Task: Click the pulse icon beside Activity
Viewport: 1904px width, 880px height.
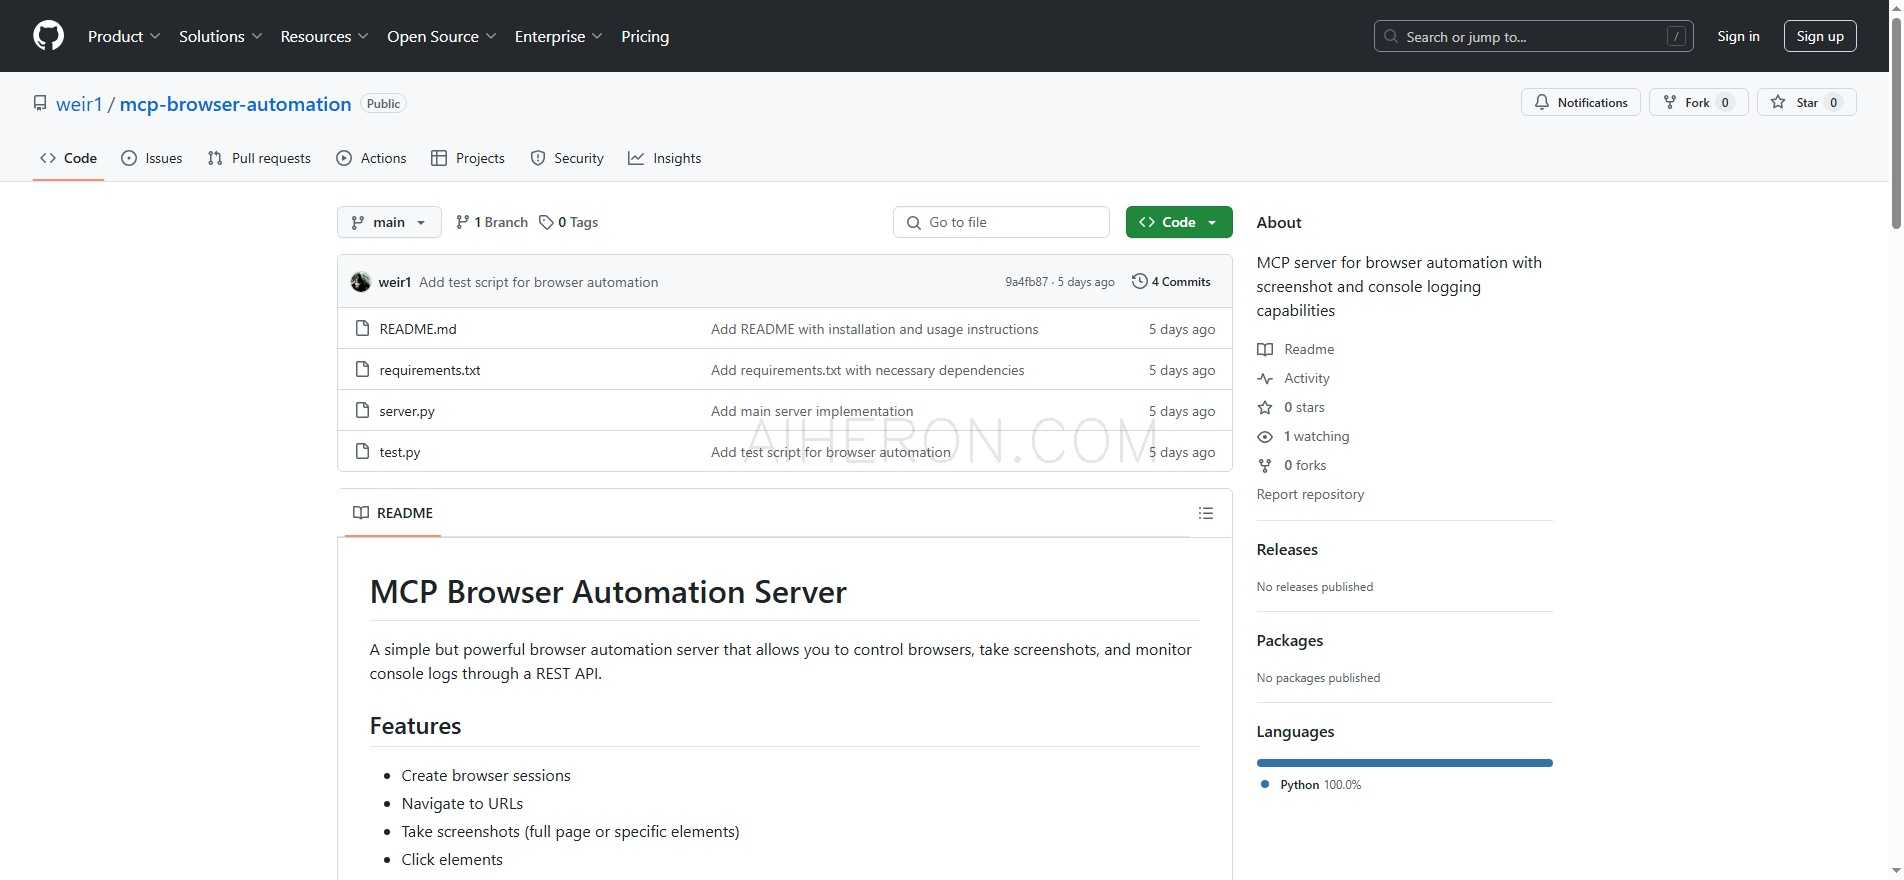Action: point(1265,378)
